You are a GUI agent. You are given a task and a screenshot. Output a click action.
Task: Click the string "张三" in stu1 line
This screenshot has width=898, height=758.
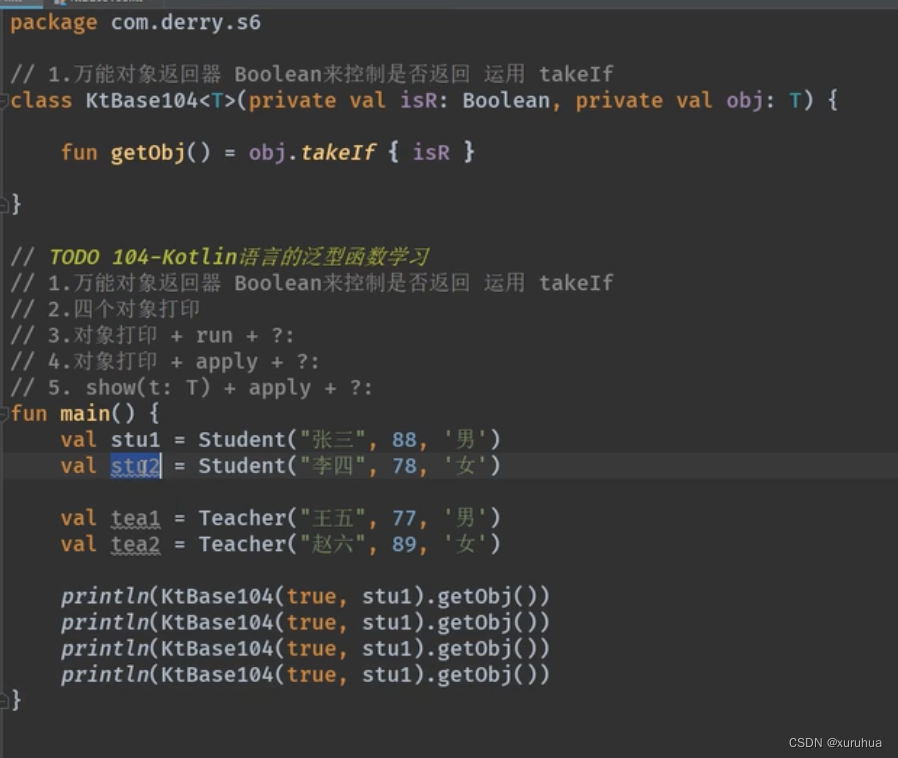(x=332, y=440)
